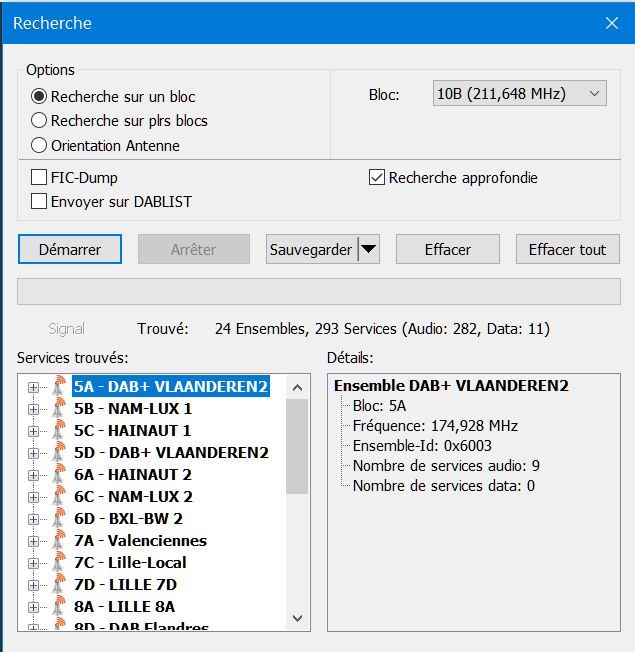Expand the 6C - NAM-LUX 2 node
Screen dimensions: 635x652
[x=33, y=497]
